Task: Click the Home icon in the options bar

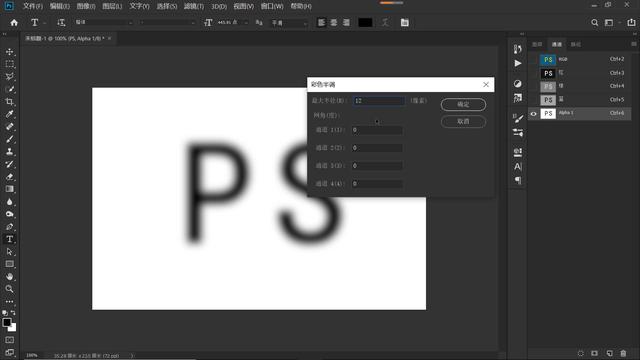Action: click(x=14, y=22)
